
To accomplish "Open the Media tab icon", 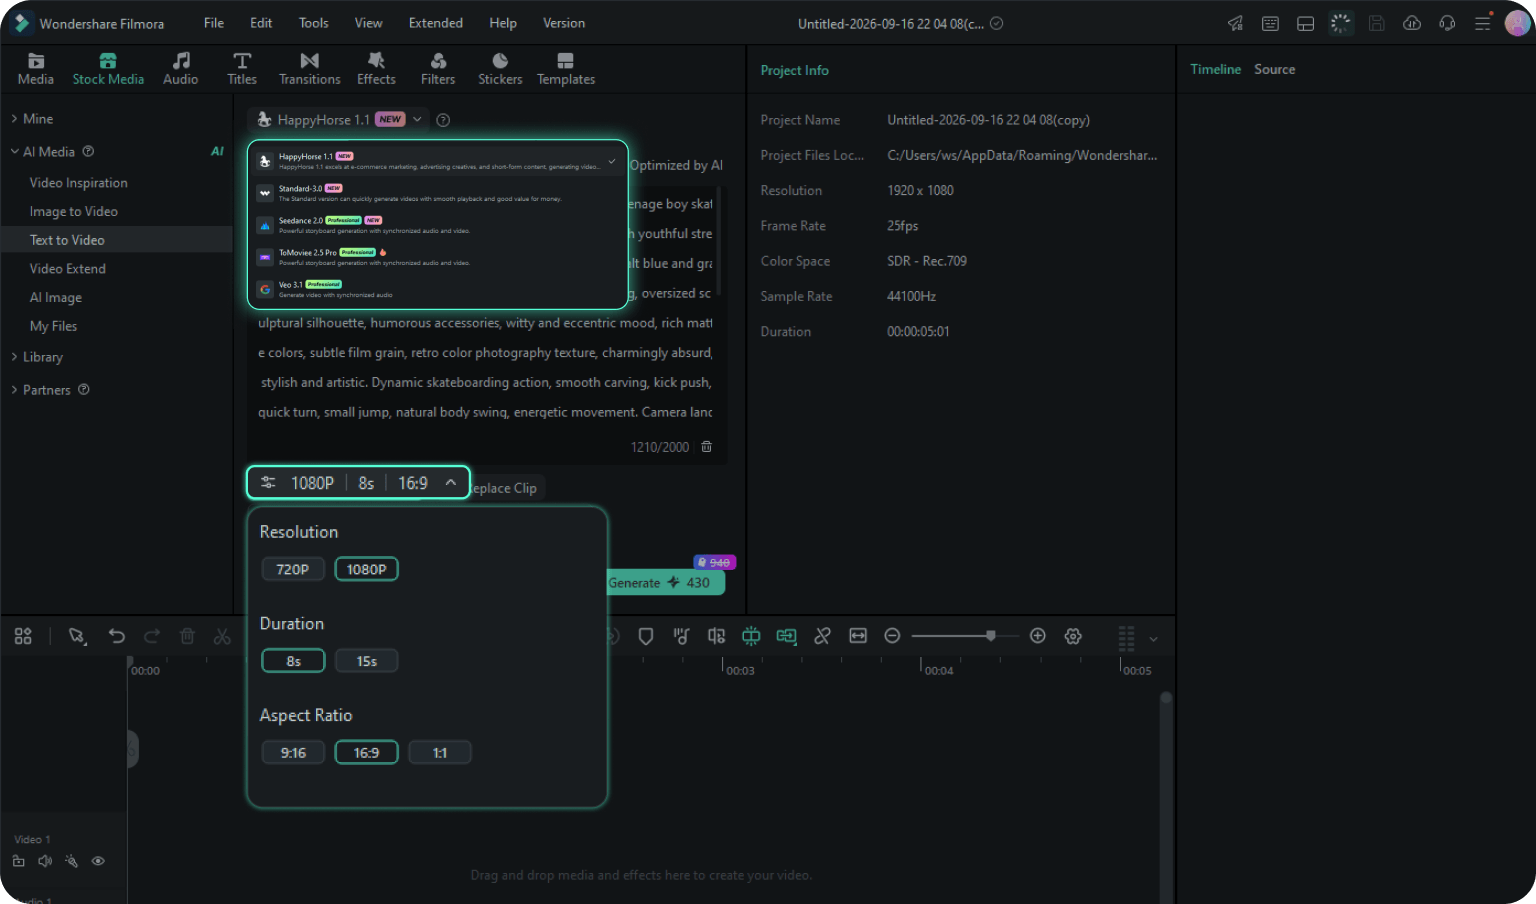I will coord(36,61).
